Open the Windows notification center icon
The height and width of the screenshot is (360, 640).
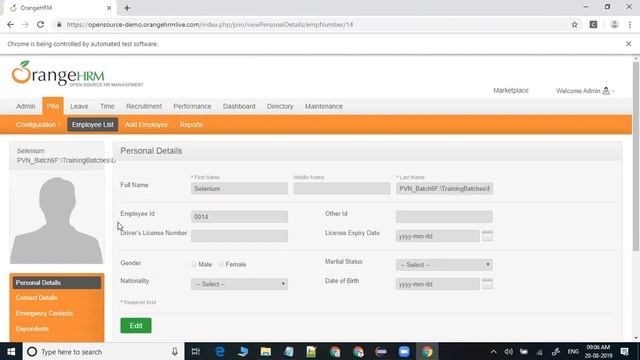(x=624, y=351)
